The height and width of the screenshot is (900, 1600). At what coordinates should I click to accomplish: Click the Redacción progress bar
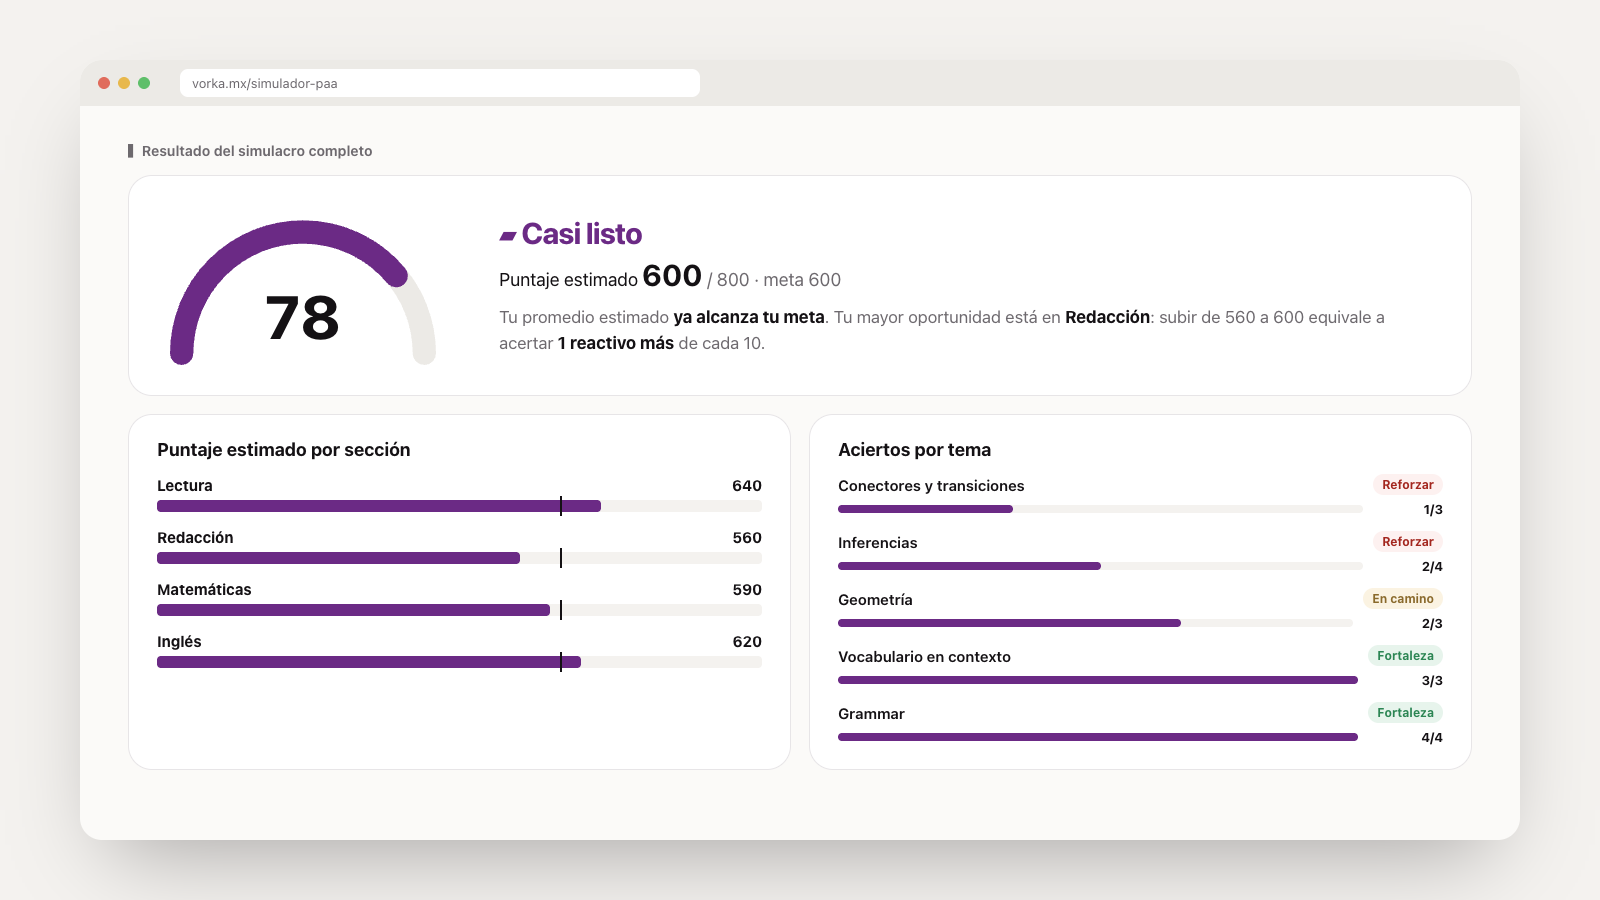(459, 558)
